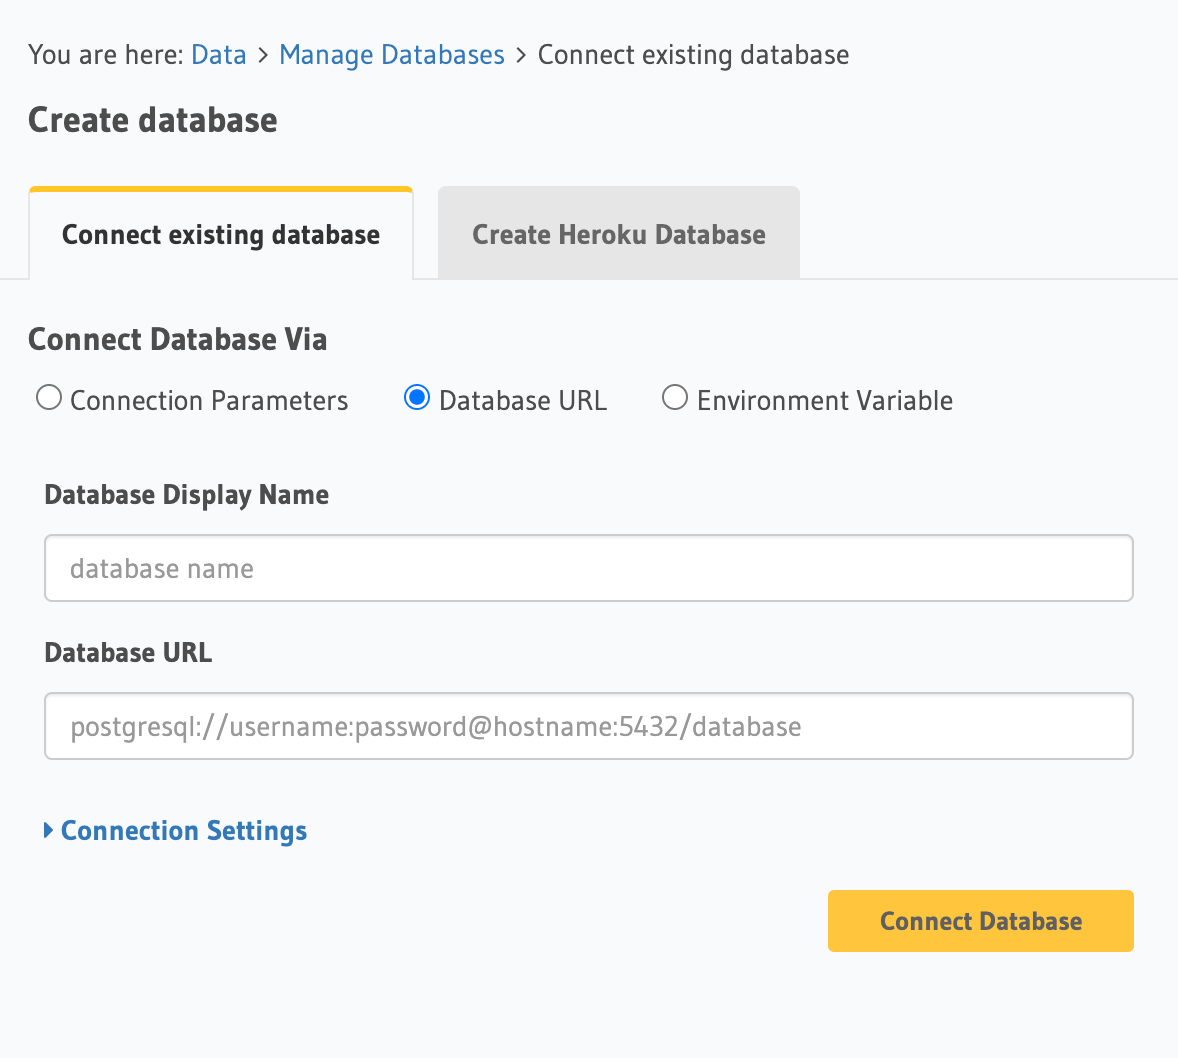Go to Manage Databases breadcrumb link
This screenshot has height=1058, width=1178.
[391, 54]
